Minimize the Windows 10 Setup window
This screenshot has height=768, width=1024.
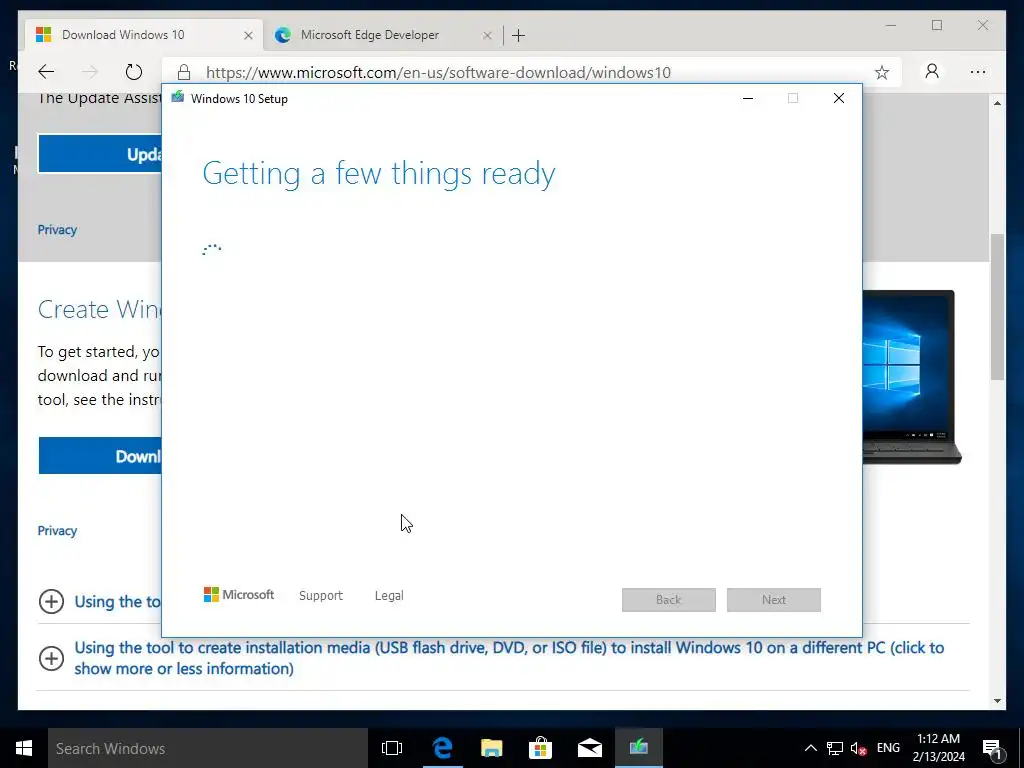pyautogui.click(x=748, y=98)
